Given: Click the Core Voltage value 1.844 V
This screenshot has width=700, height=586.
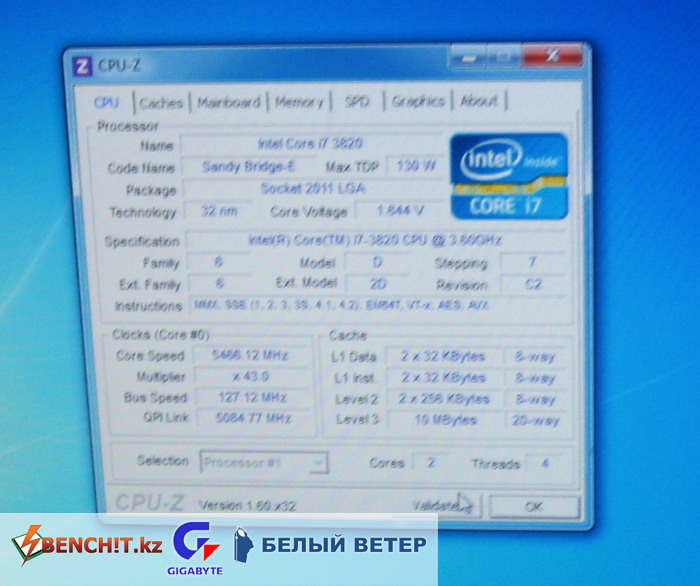Looking at the screenshot, I should [x=400, y=210].
